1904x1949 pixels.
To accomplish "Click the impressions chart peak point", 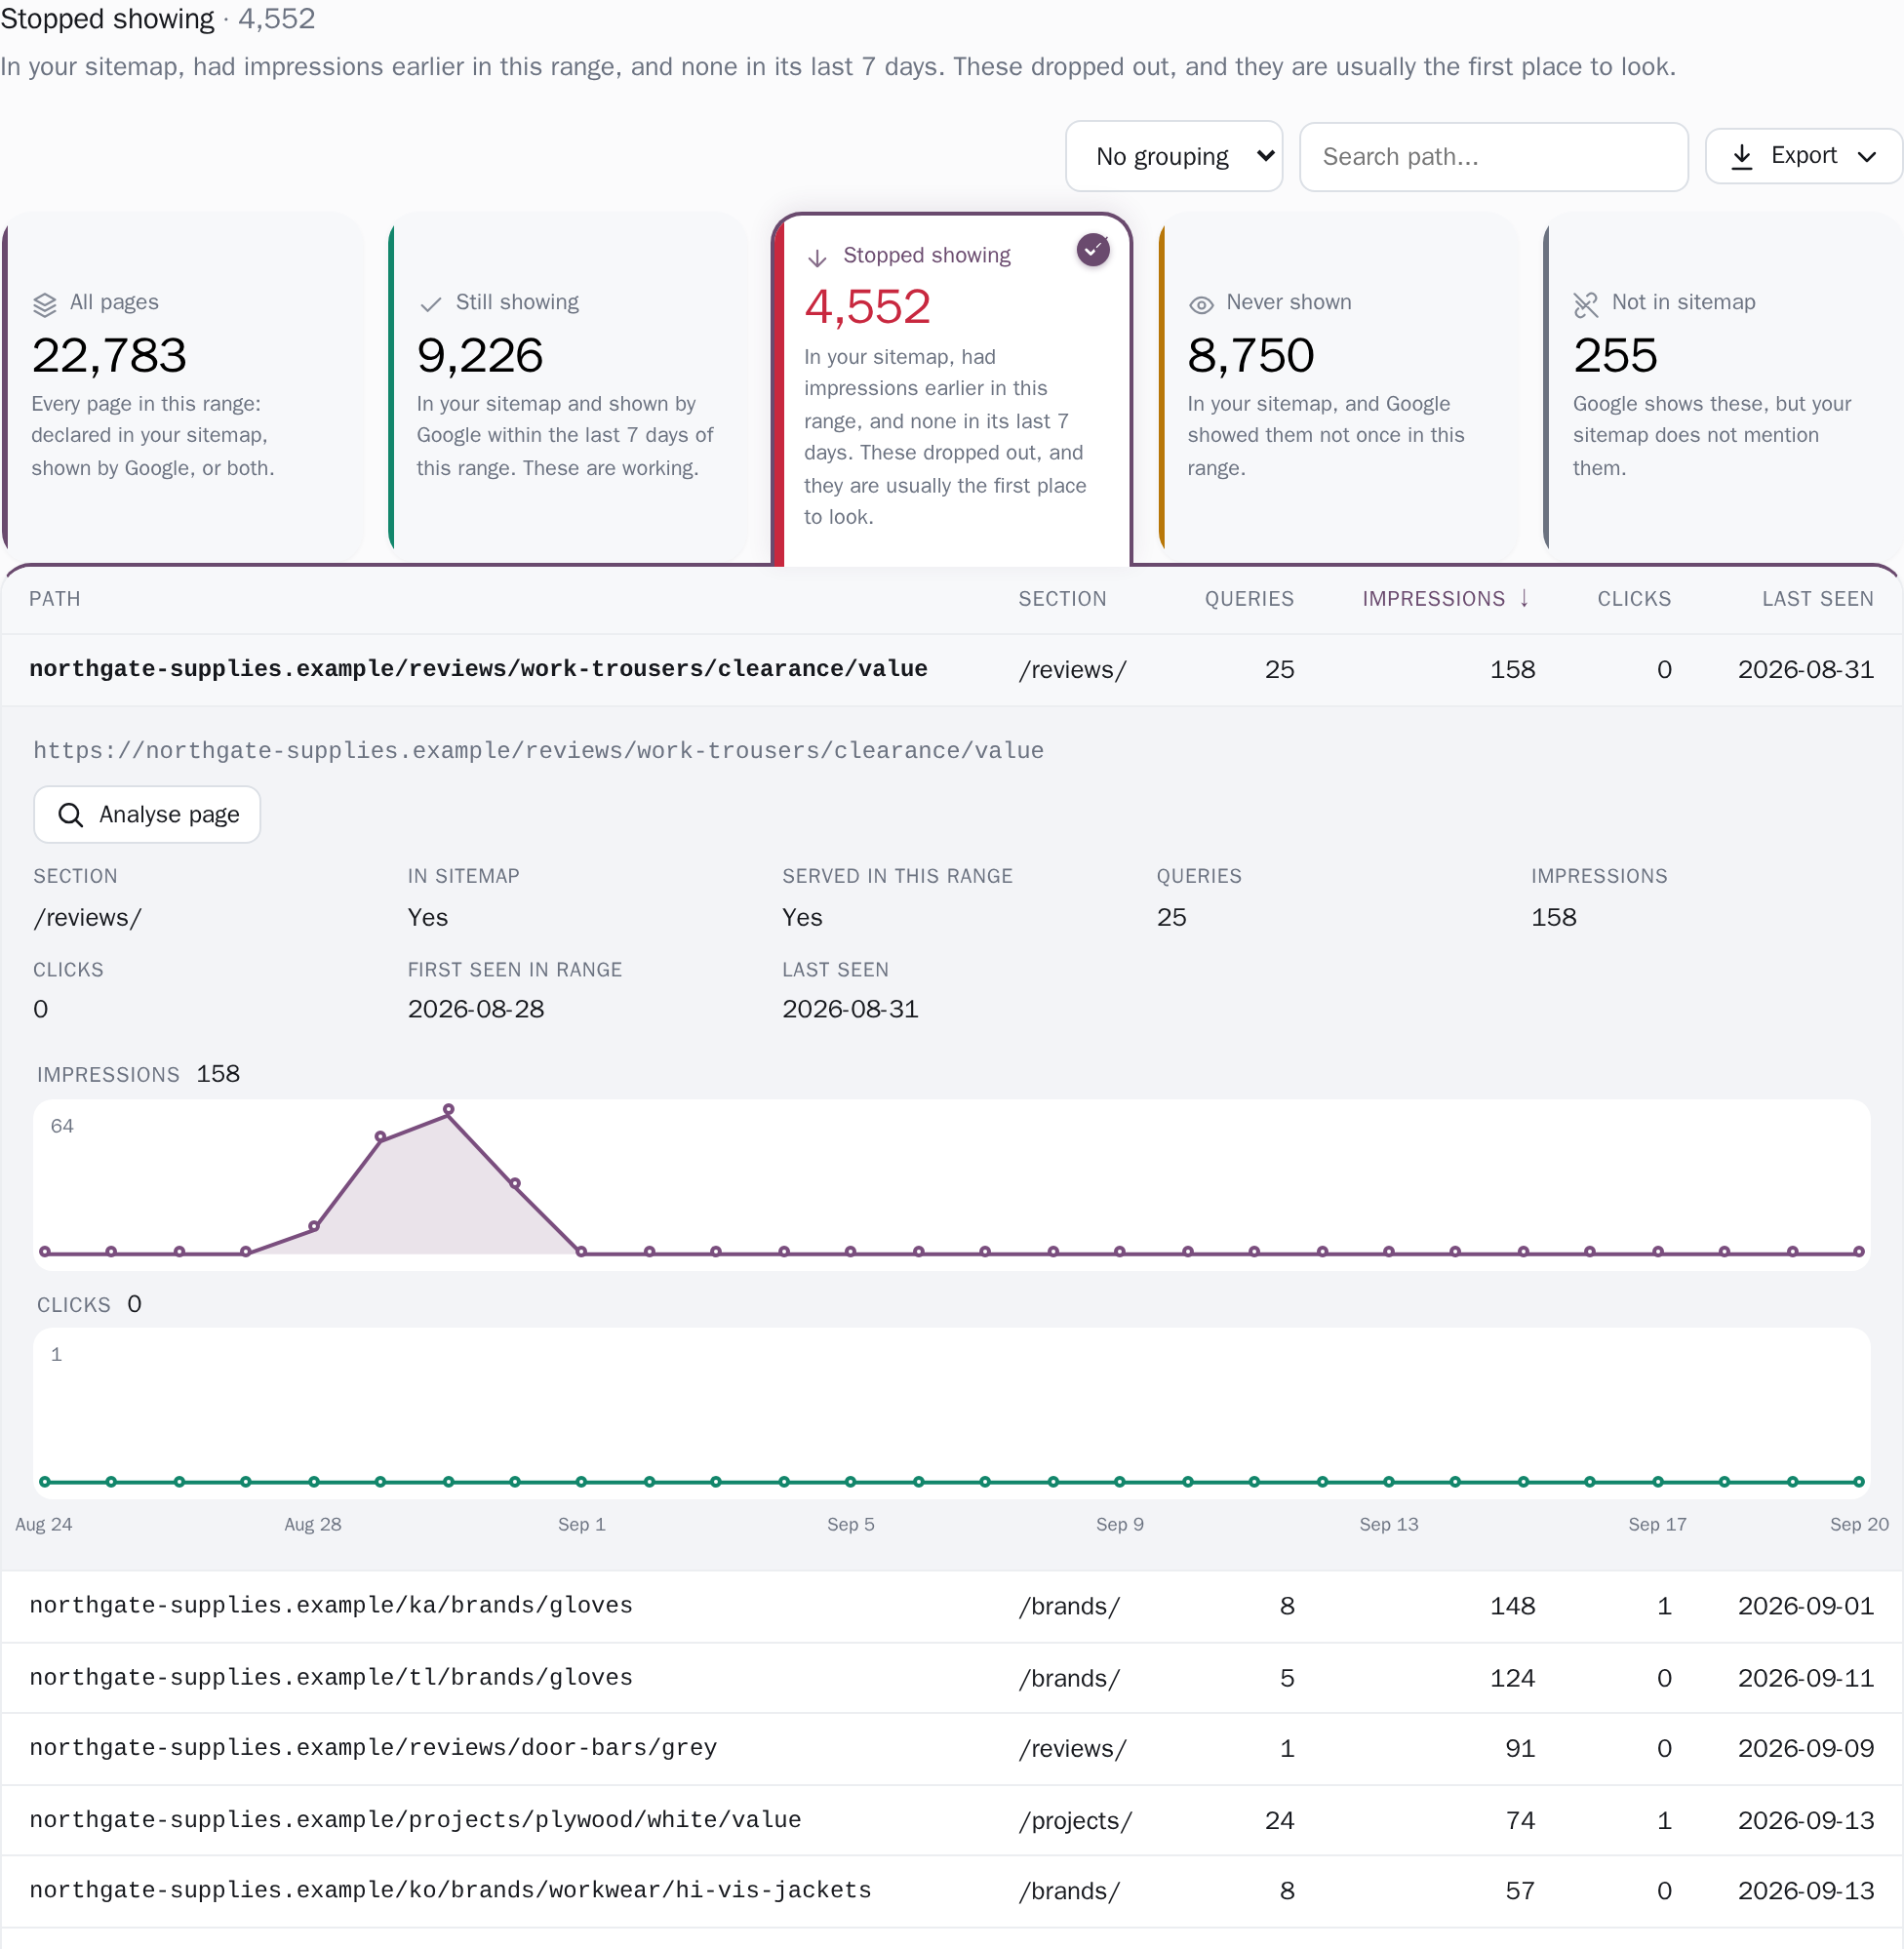I will (x=449, y=1109).
